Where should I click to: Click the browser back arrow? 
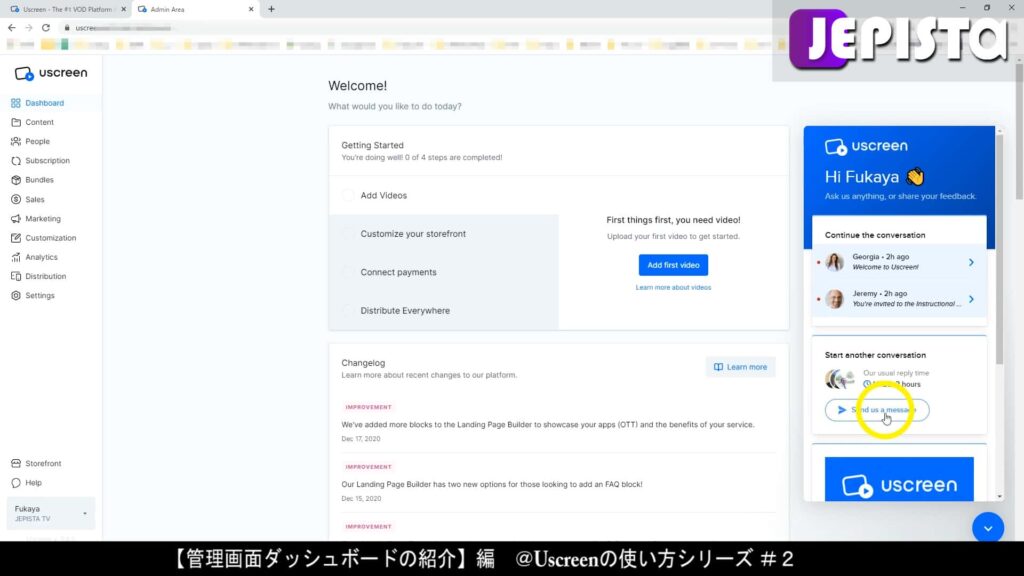[x=12, y=27]
